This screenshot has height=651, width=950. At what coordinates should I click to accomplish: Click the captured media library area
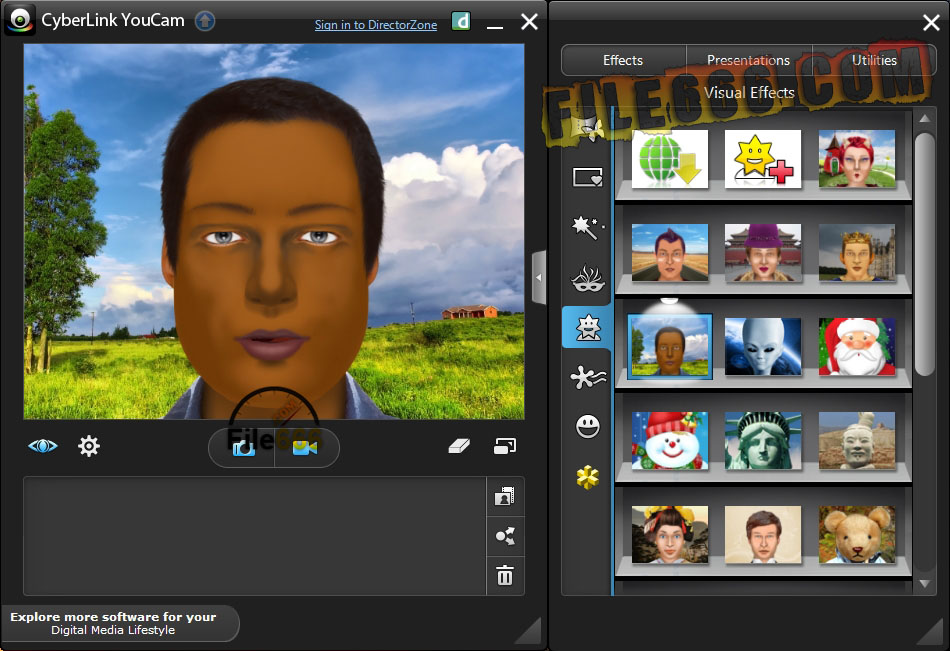pyautogui.click(x=254, y=536)
